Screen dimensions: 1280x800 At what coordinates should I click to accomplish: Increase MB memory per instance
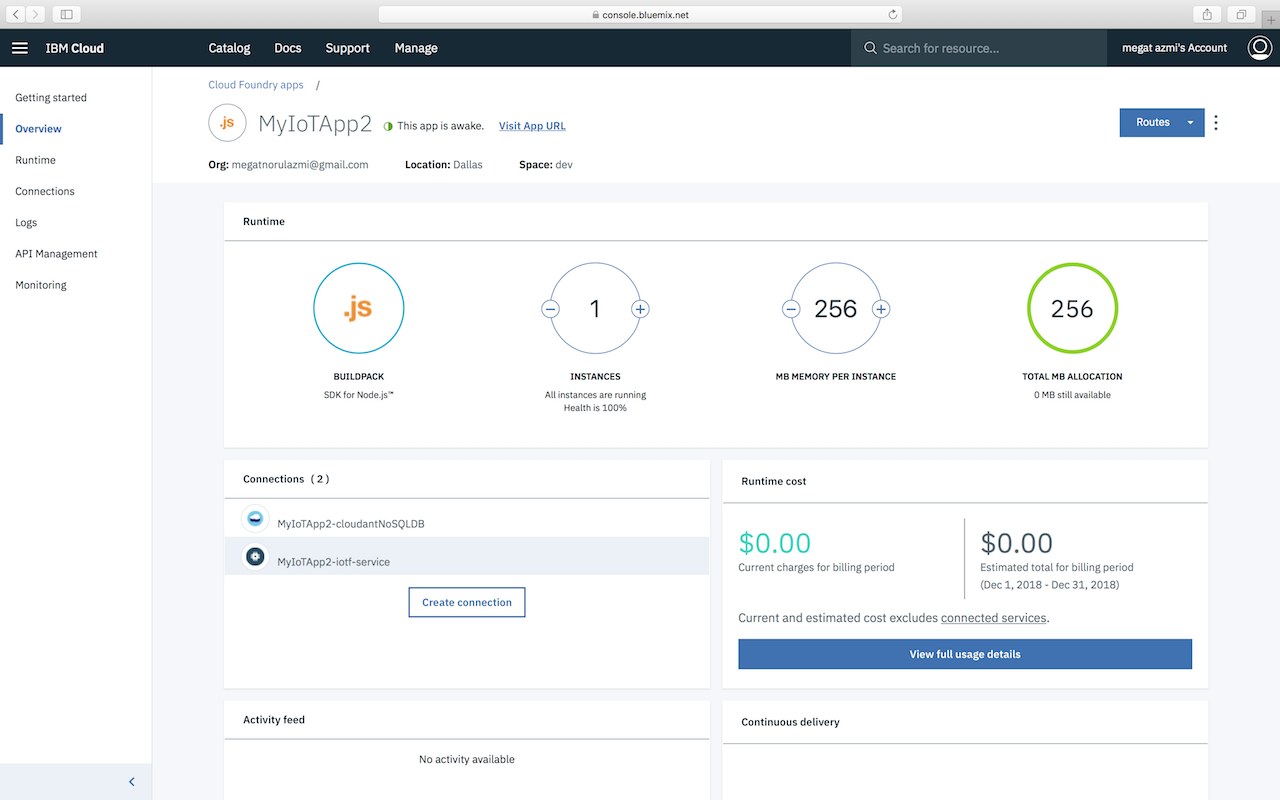(x=881, y=309)
